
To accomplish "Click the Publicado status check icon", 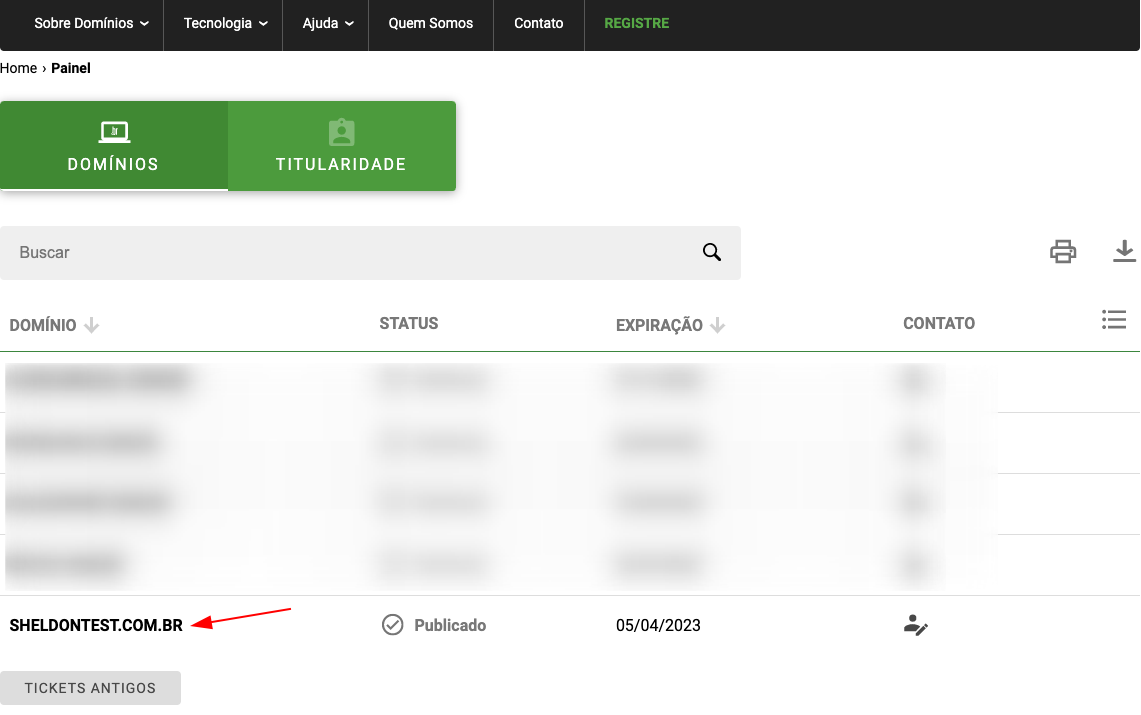I will coord(393,625).
